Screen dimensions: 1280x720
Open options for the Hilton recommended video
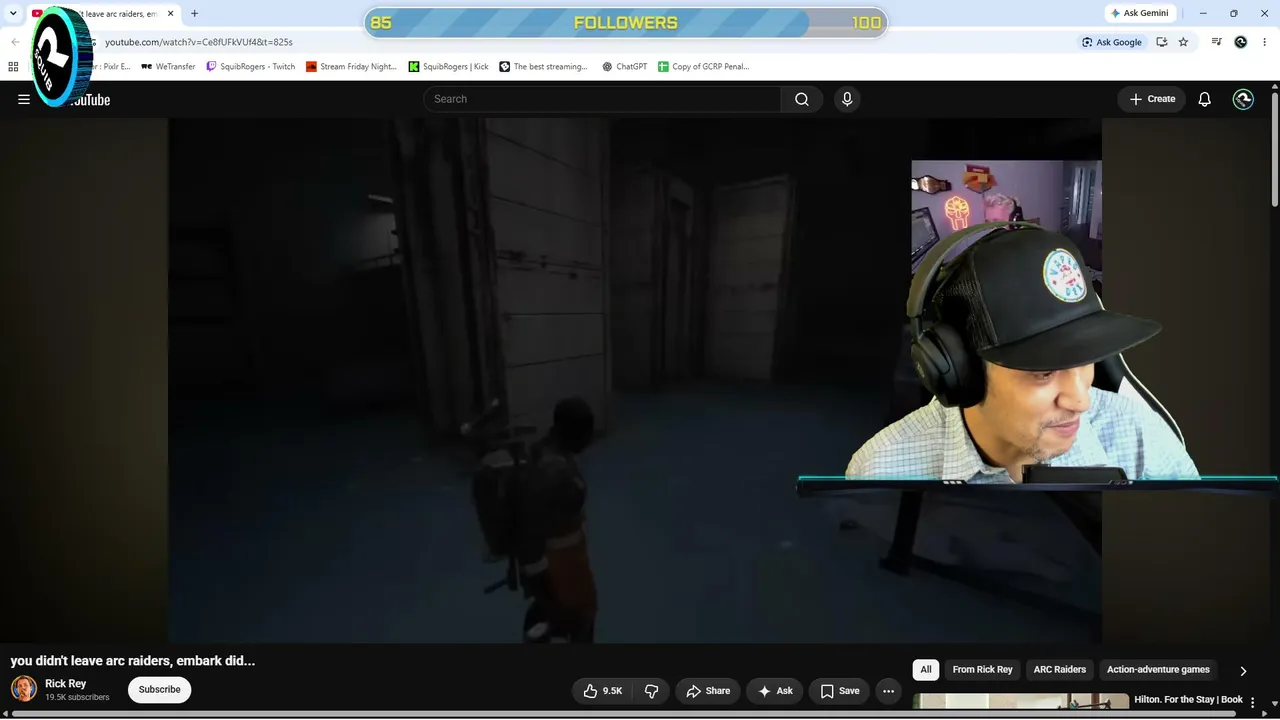point(1253,703)
